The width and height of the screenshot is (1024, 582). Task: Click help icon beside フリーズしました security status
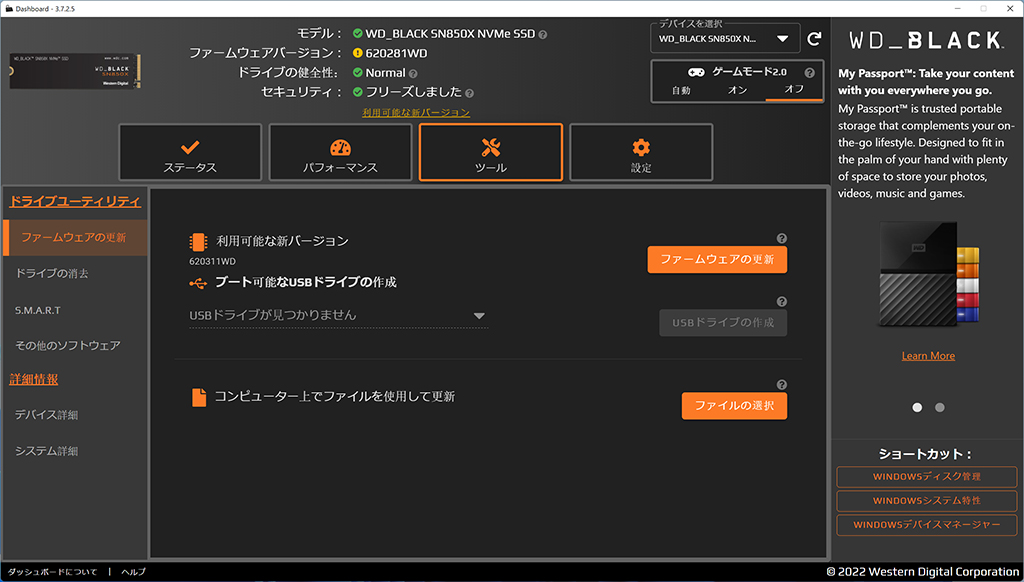point(470,93)
